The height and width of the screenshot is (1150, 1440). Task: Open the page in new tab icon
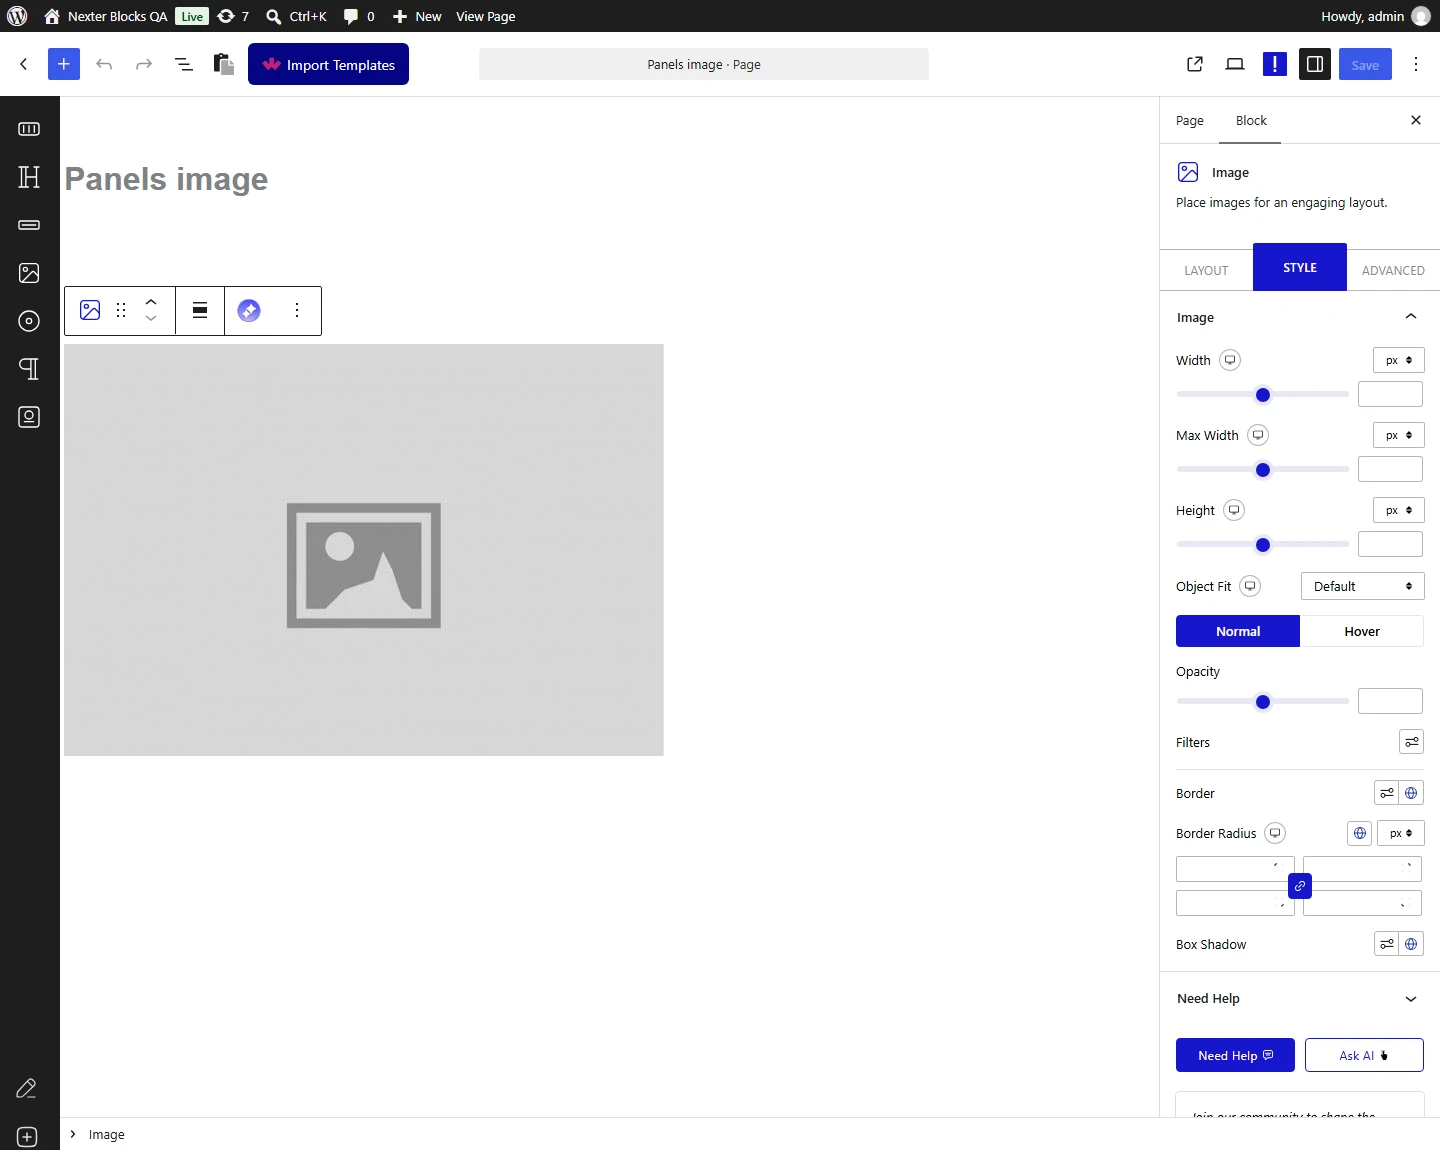pos(1195,64)
